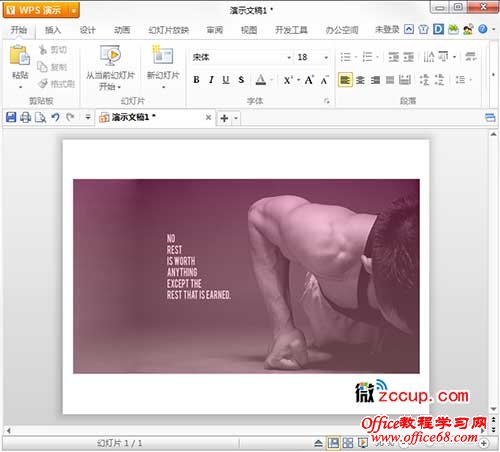Expand the 从当前幻灯片开始 dropdown arrow
This screenshot has width=500, height=452.
coord(119,87)
